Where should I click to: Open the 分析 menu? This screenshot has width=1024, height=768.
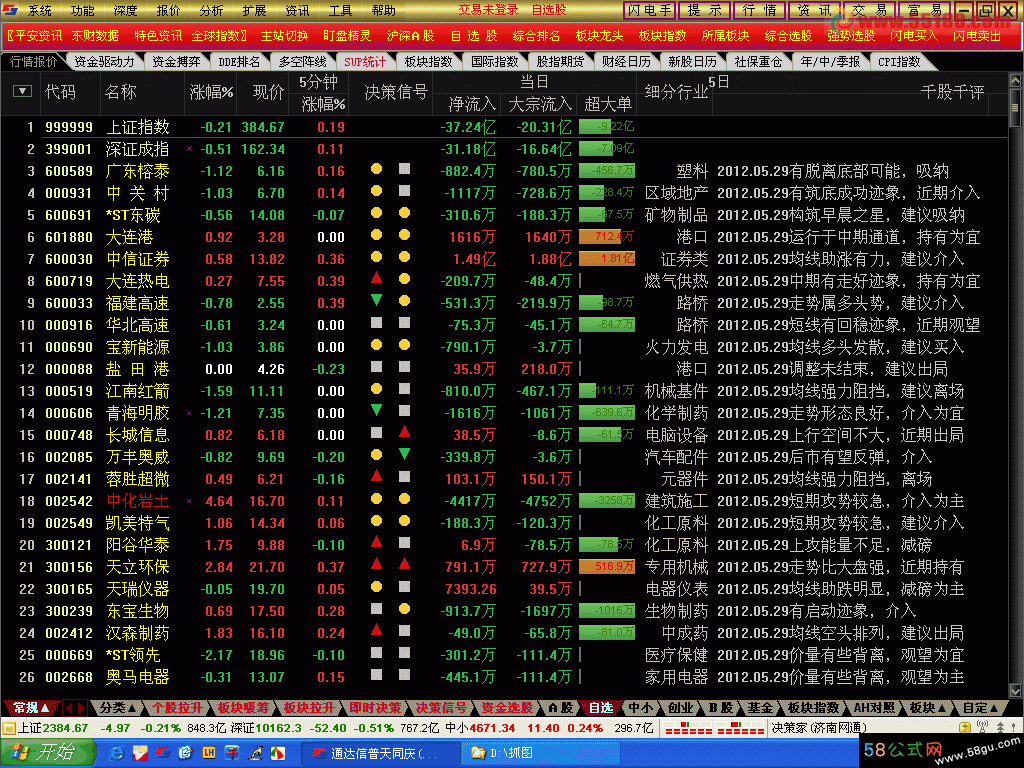[211, 10]
